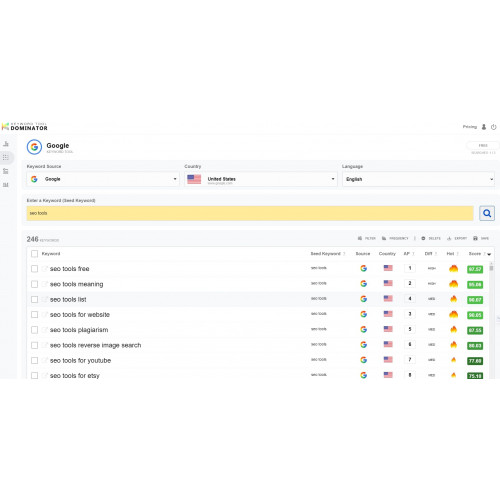Click the Google source icon in 'seo tools plagiarism' row
Viewport: 500px width, 500px height.
coord(363,329)
